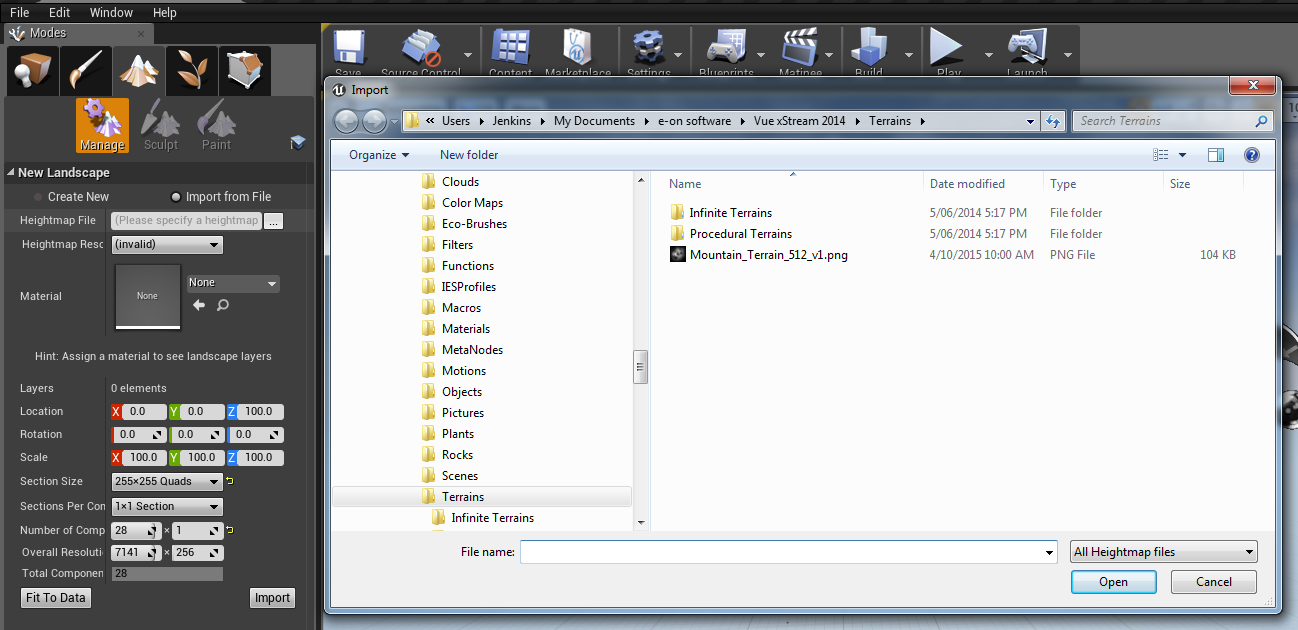Select the landscape Paint tool beside Sculpt
1298x630 pixels.
point(216,125)
